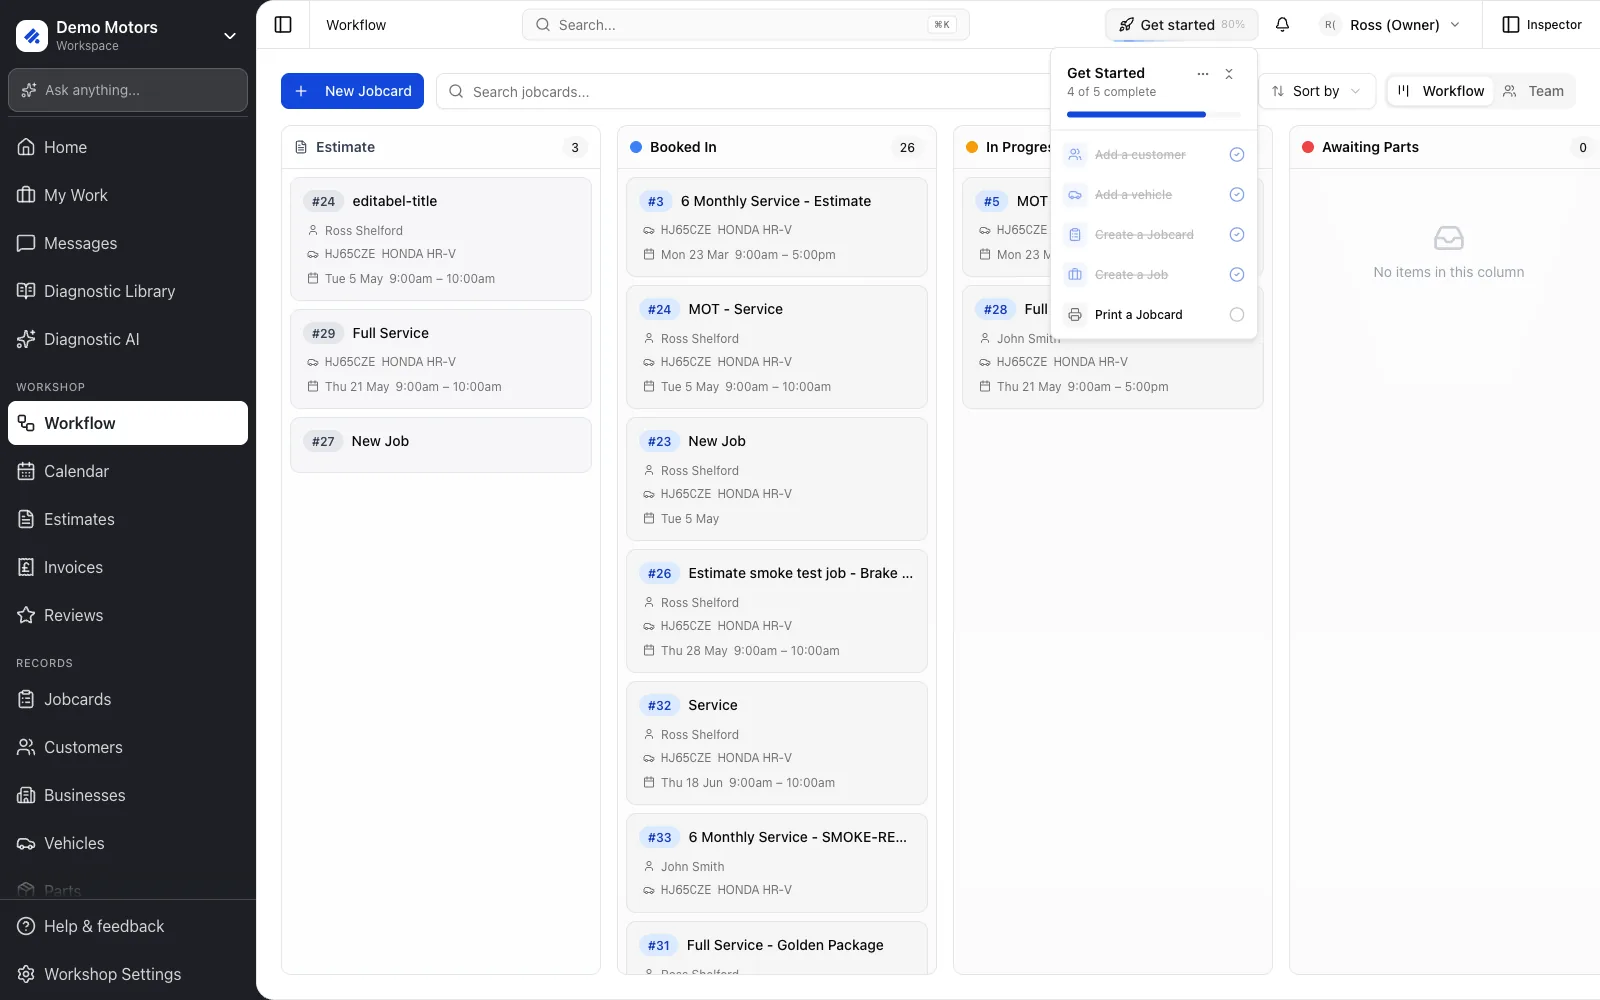Image resolution: width=1600 pixels, height=1000 pixels.
Task: Select the Workflow sidebar item
Action: [128, 423]
